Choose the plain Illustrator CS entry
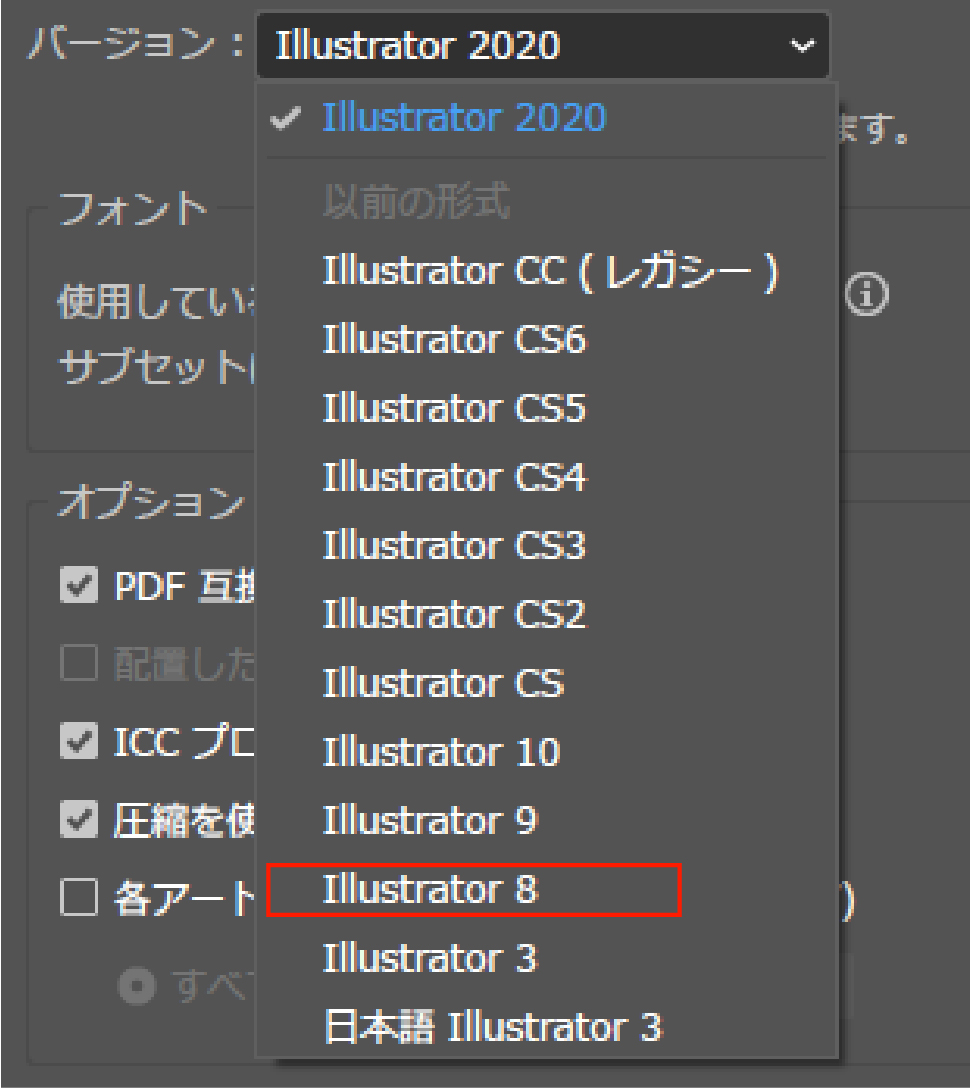Viewport: 970px width, 1088px height. (443, 683)
